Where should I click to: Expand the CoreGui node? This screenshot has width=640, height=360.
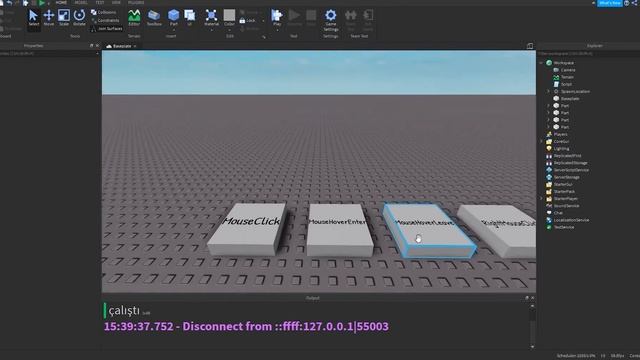pos(541,142)
